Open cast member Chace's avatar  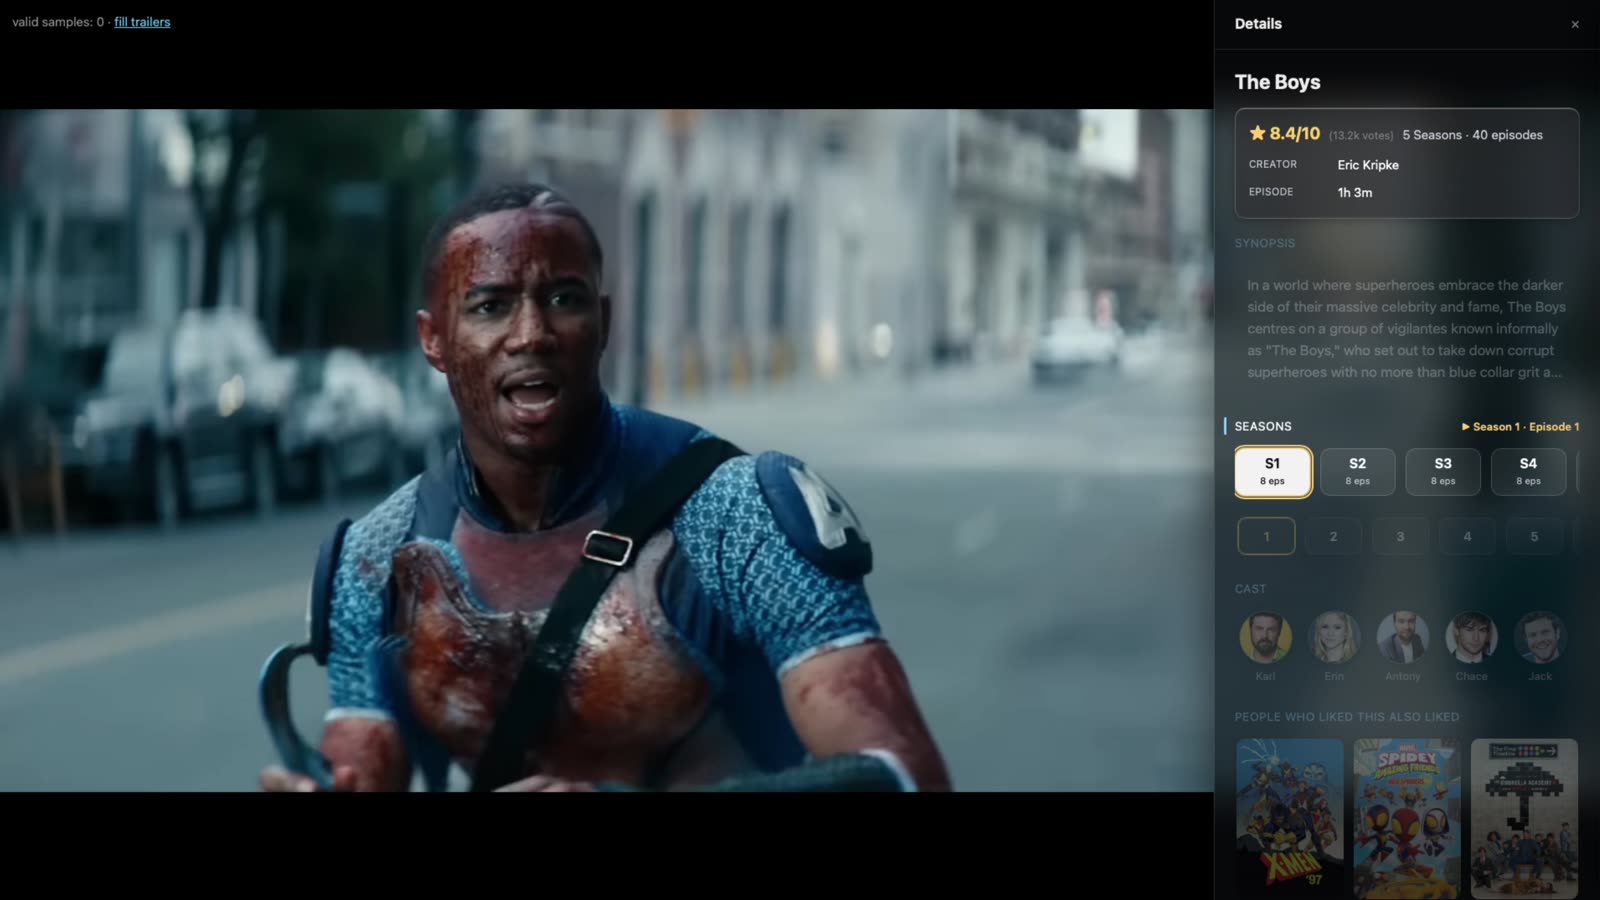click(1471, 637)
